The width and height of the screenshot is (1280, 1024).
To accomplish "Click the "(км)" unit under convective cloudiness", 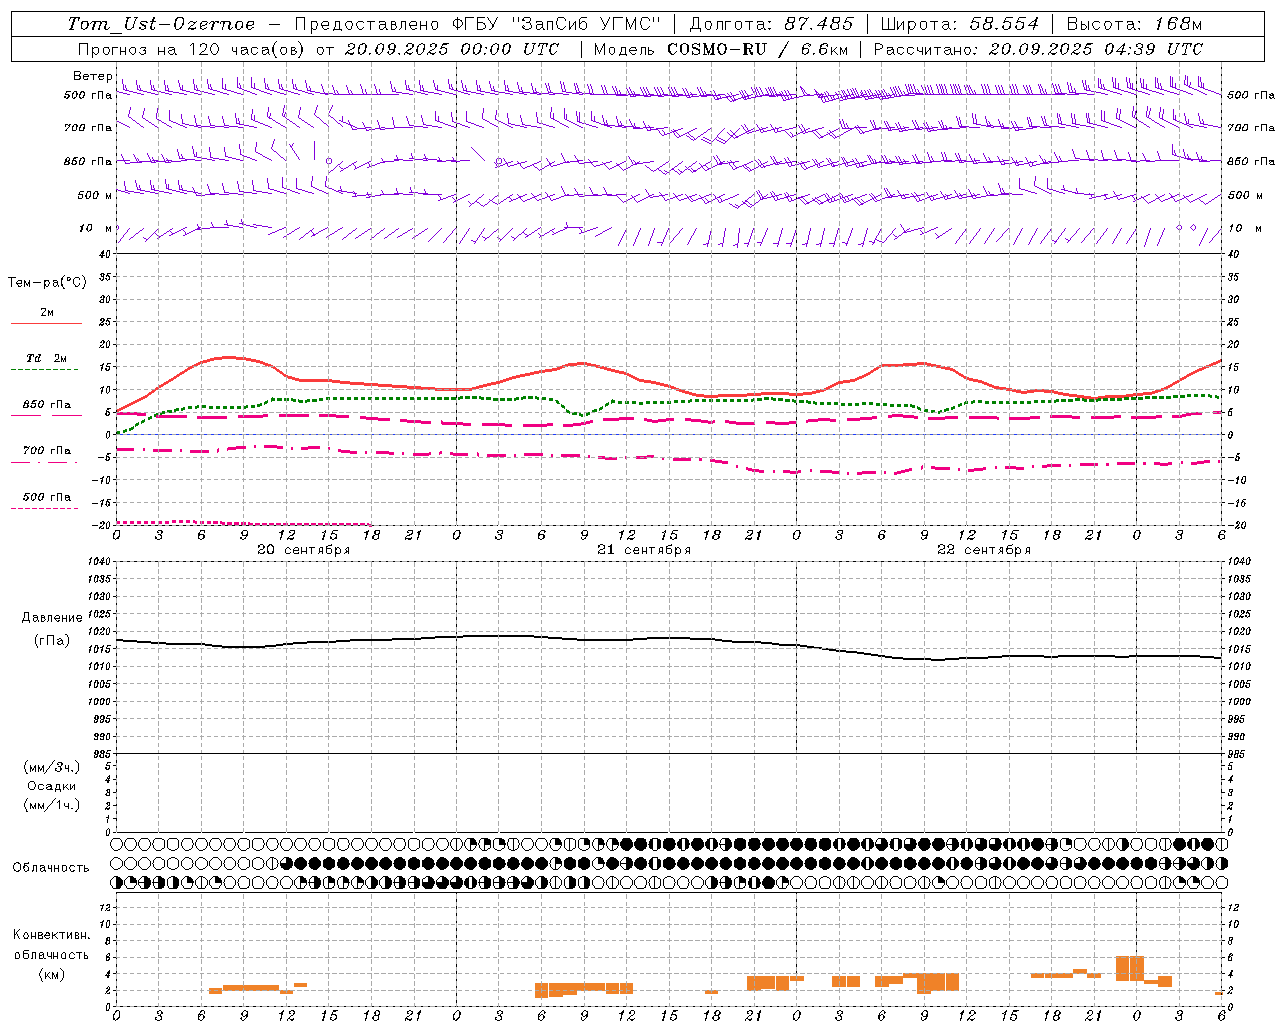I will coord(52,974).
